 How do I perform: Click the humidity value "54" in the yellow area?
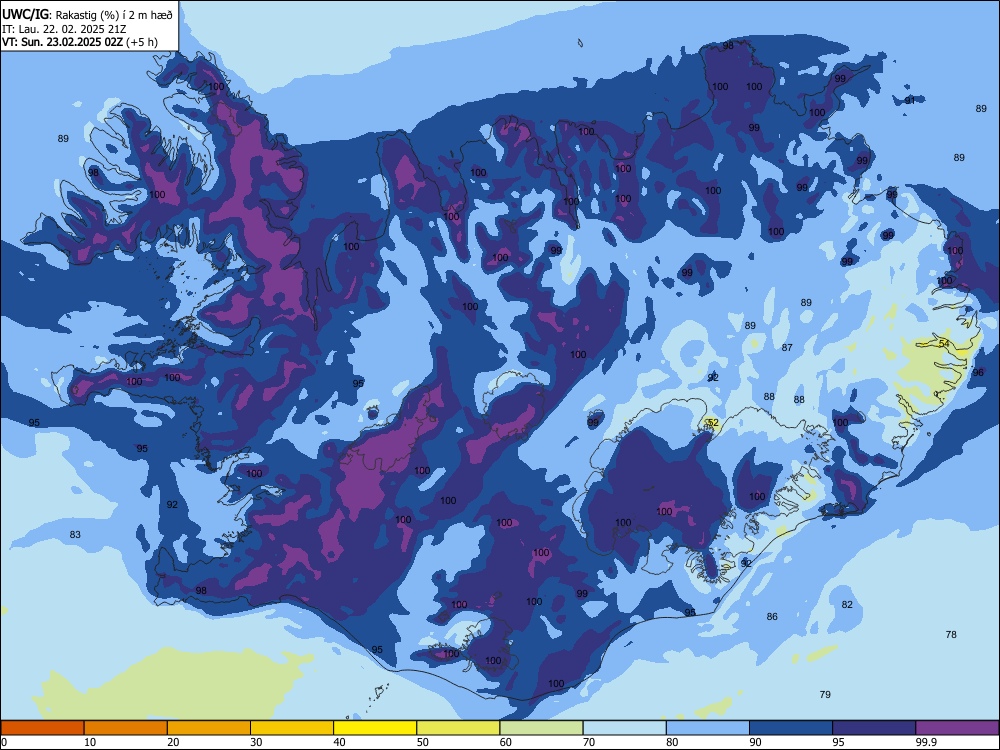pos(945,344)
